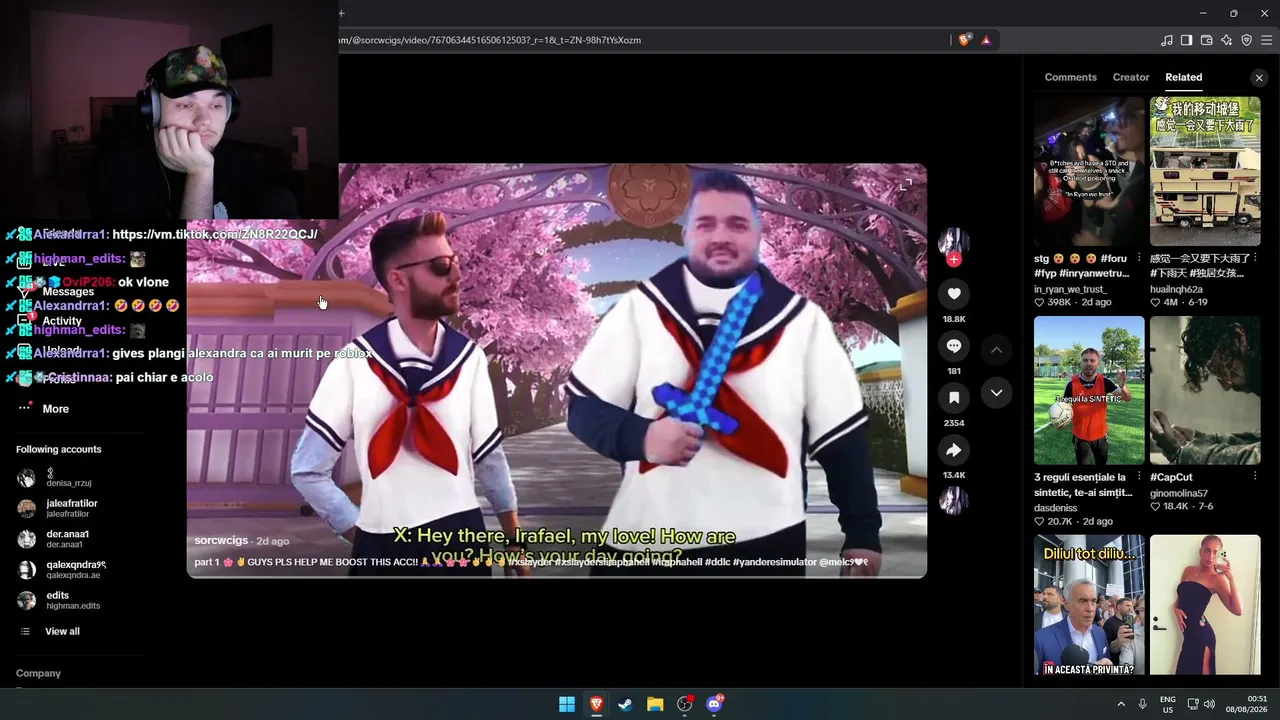This screenshot has width=1280, height=720.
Task: Open the dasdeniss sintetic football video
Action: (x=1089, y=390)
